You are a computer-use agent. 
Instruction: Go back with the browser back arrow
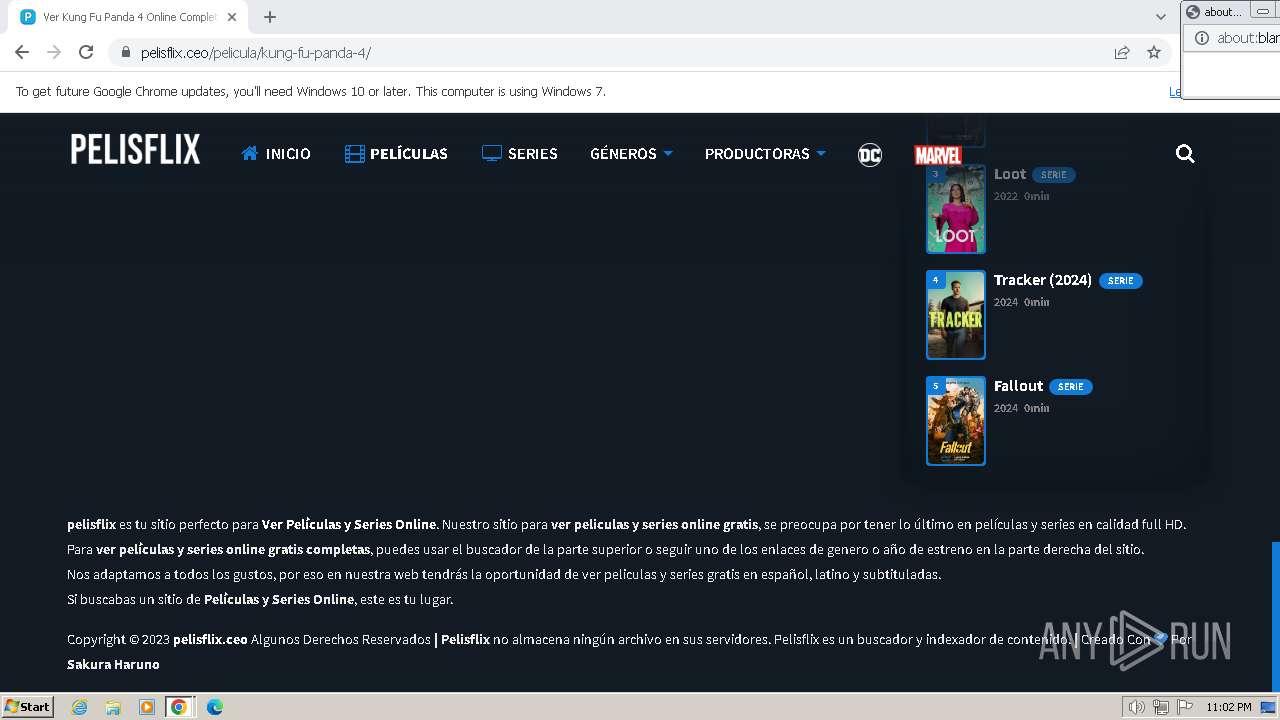click(x=22, y=52)
